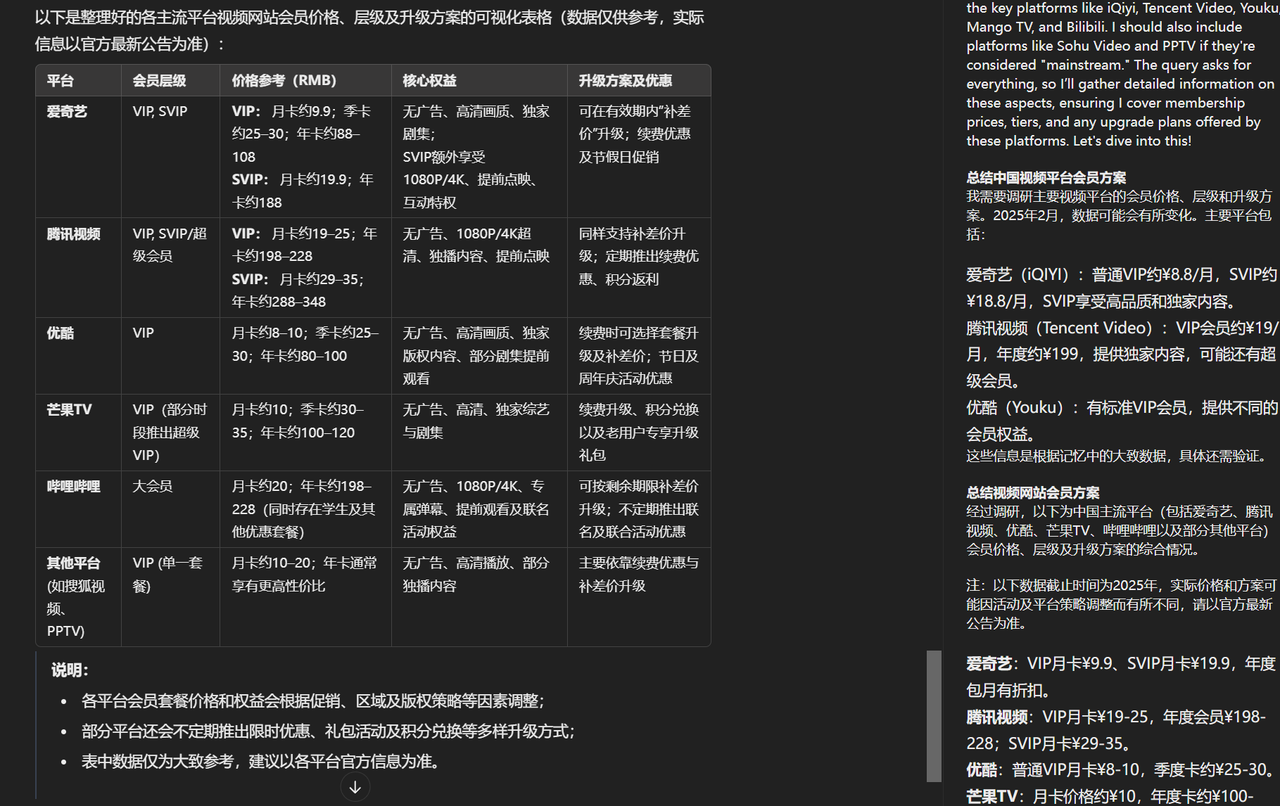The image size is (1280, 806).
Task: Select the 会员层级 column header
Action: pyautogui.click(x=170, y=80)
